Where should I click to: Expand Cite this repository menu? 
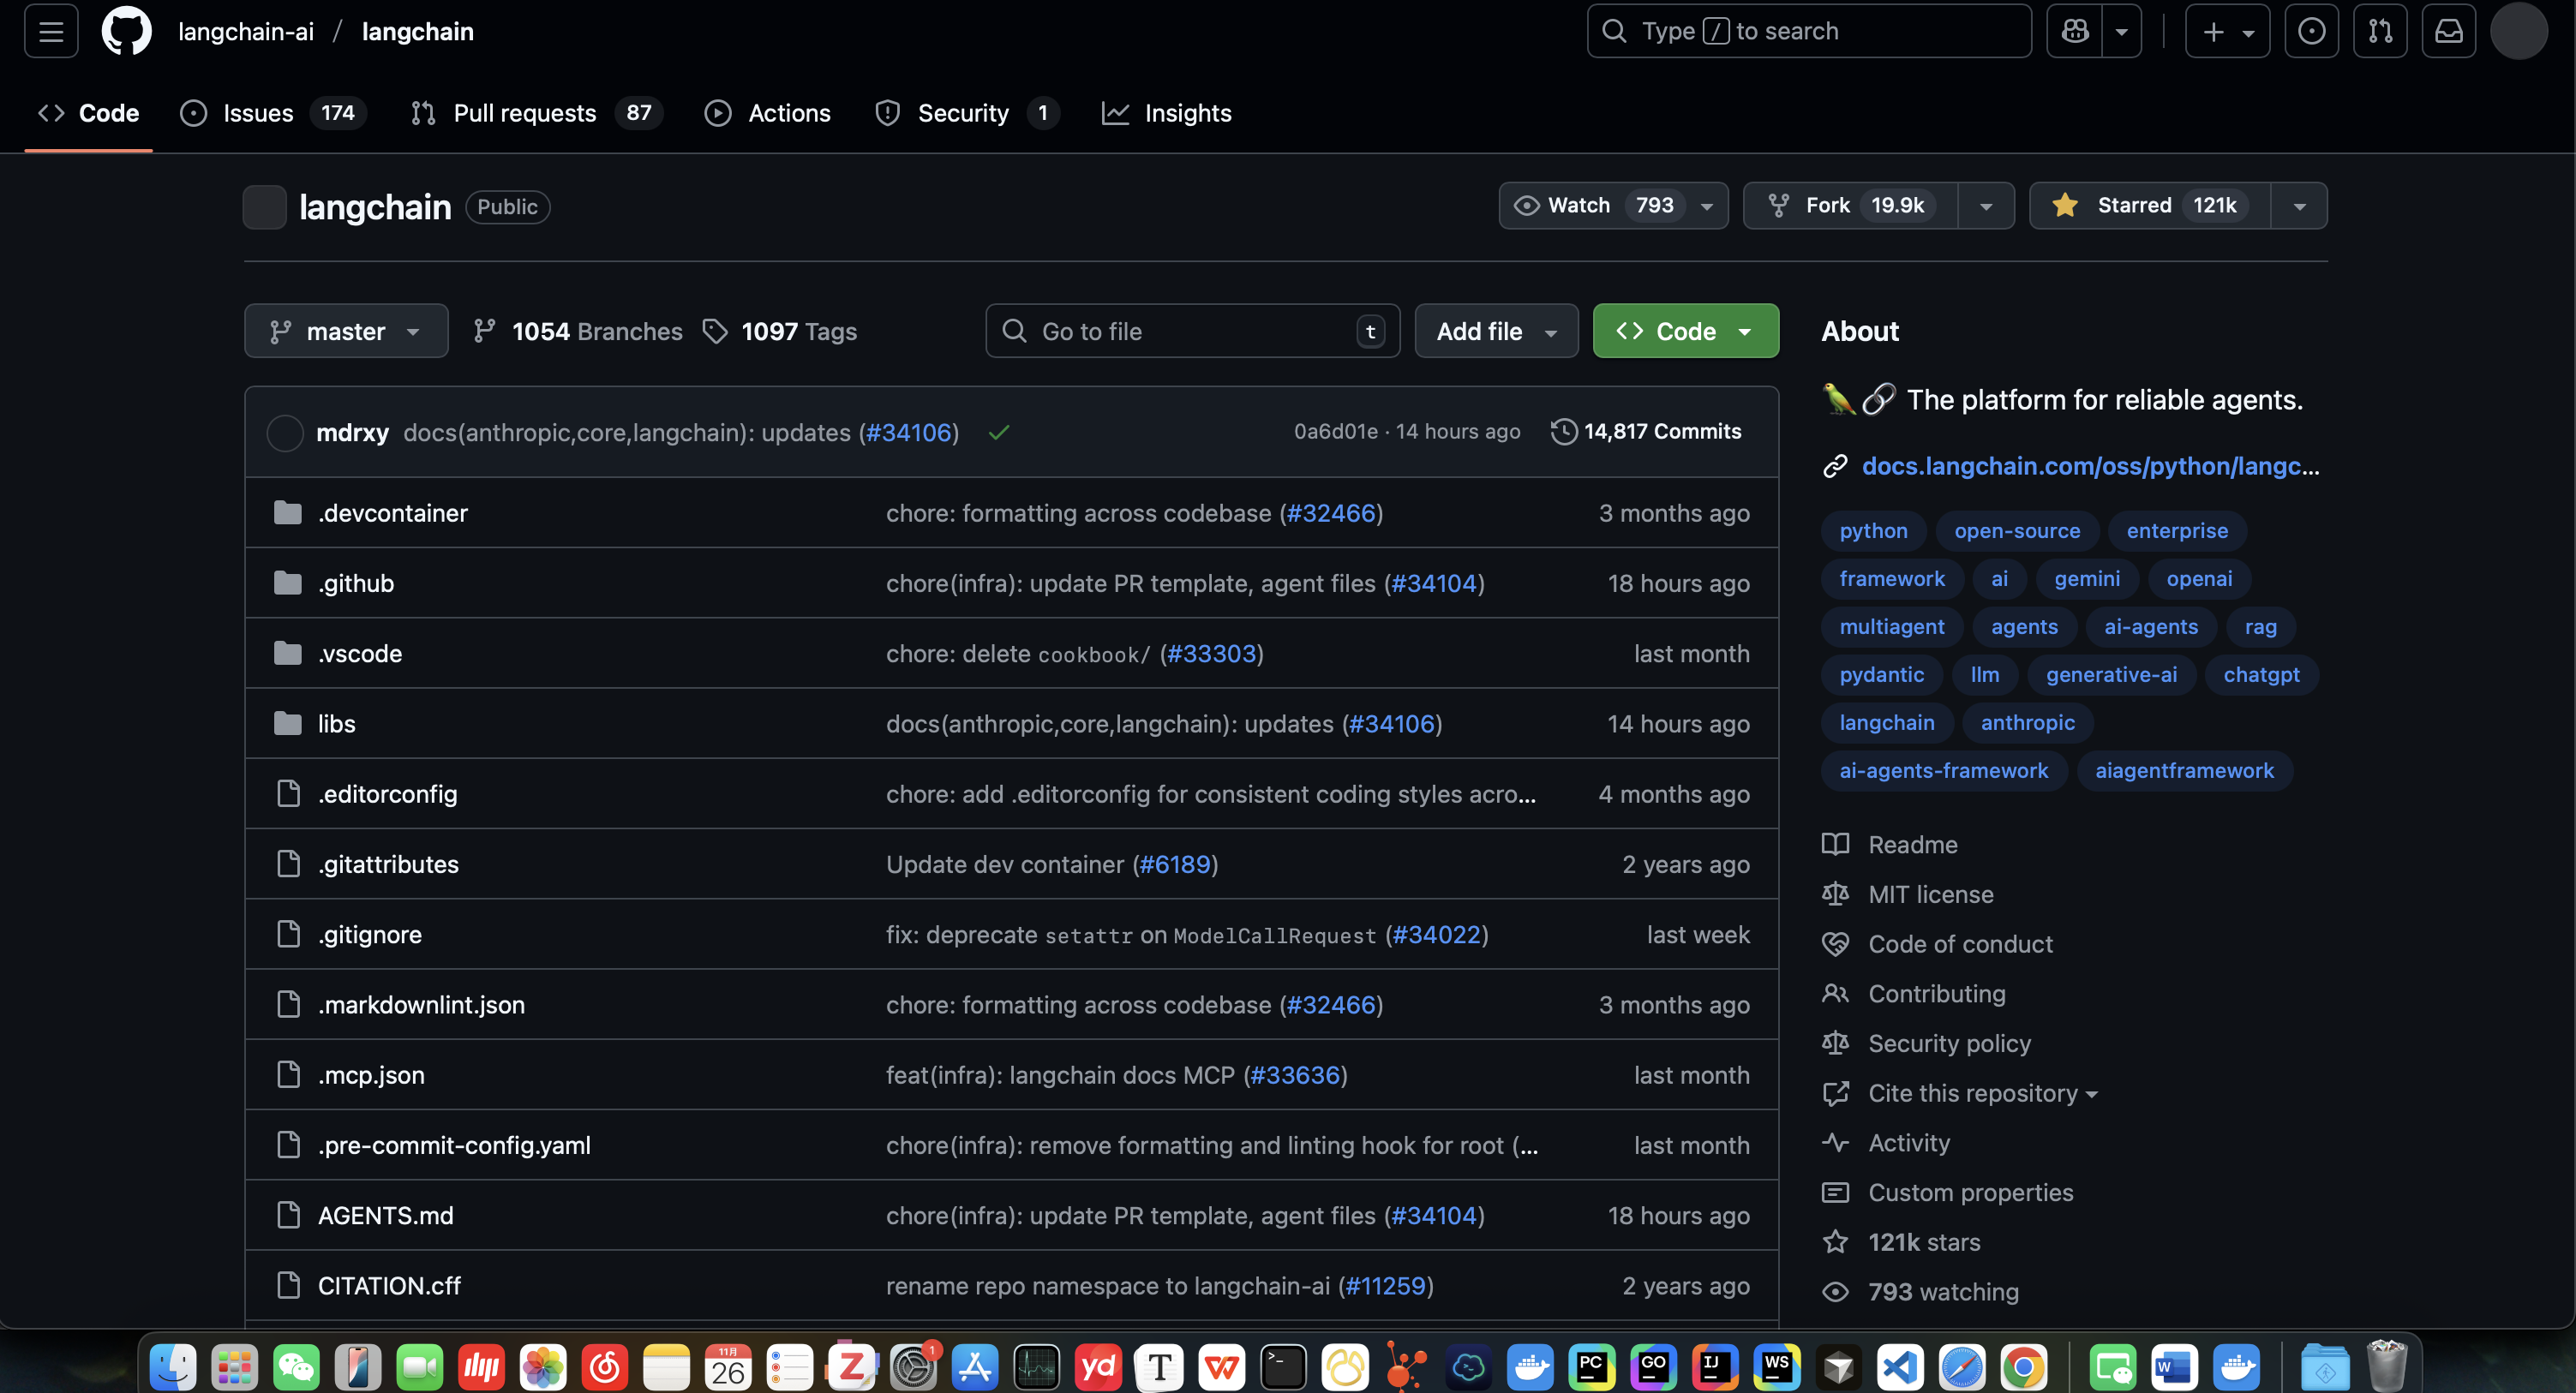(1982, 1093)
